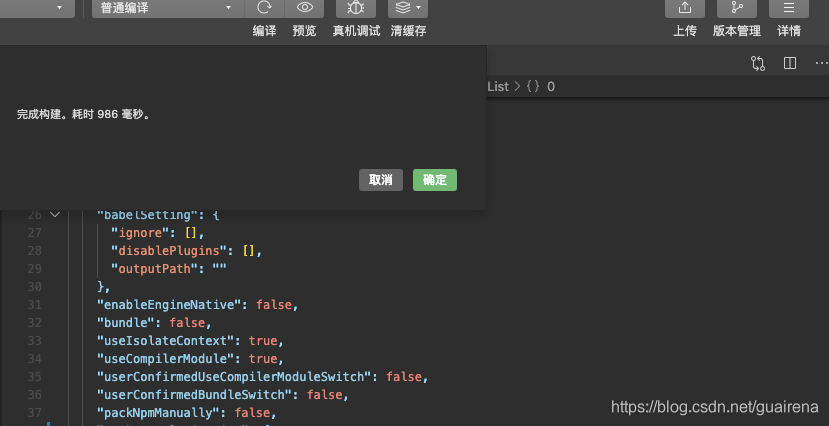
Task: Click the false value of enableEngineNative
Action: click(274, 305)
